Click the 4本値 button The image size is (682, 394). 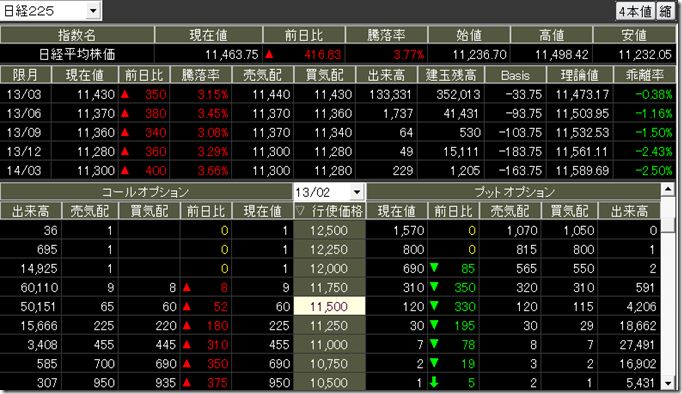(635, 11)
